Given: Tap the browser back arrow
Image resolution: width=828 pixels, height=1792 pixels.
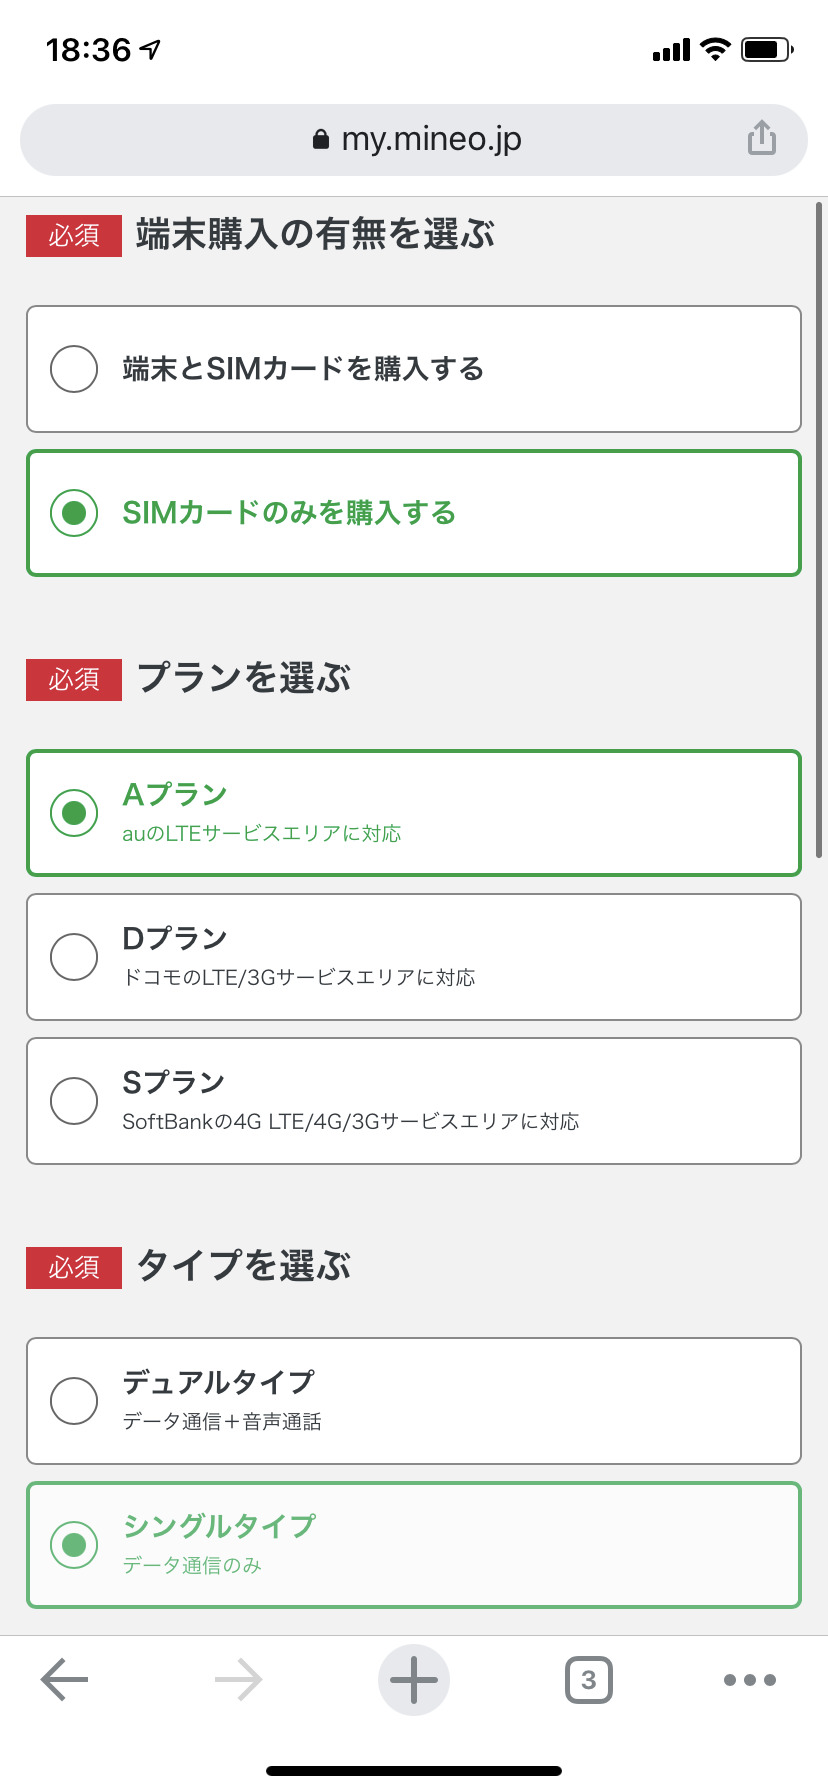Looking at the screenshot, I should 65,1680.
